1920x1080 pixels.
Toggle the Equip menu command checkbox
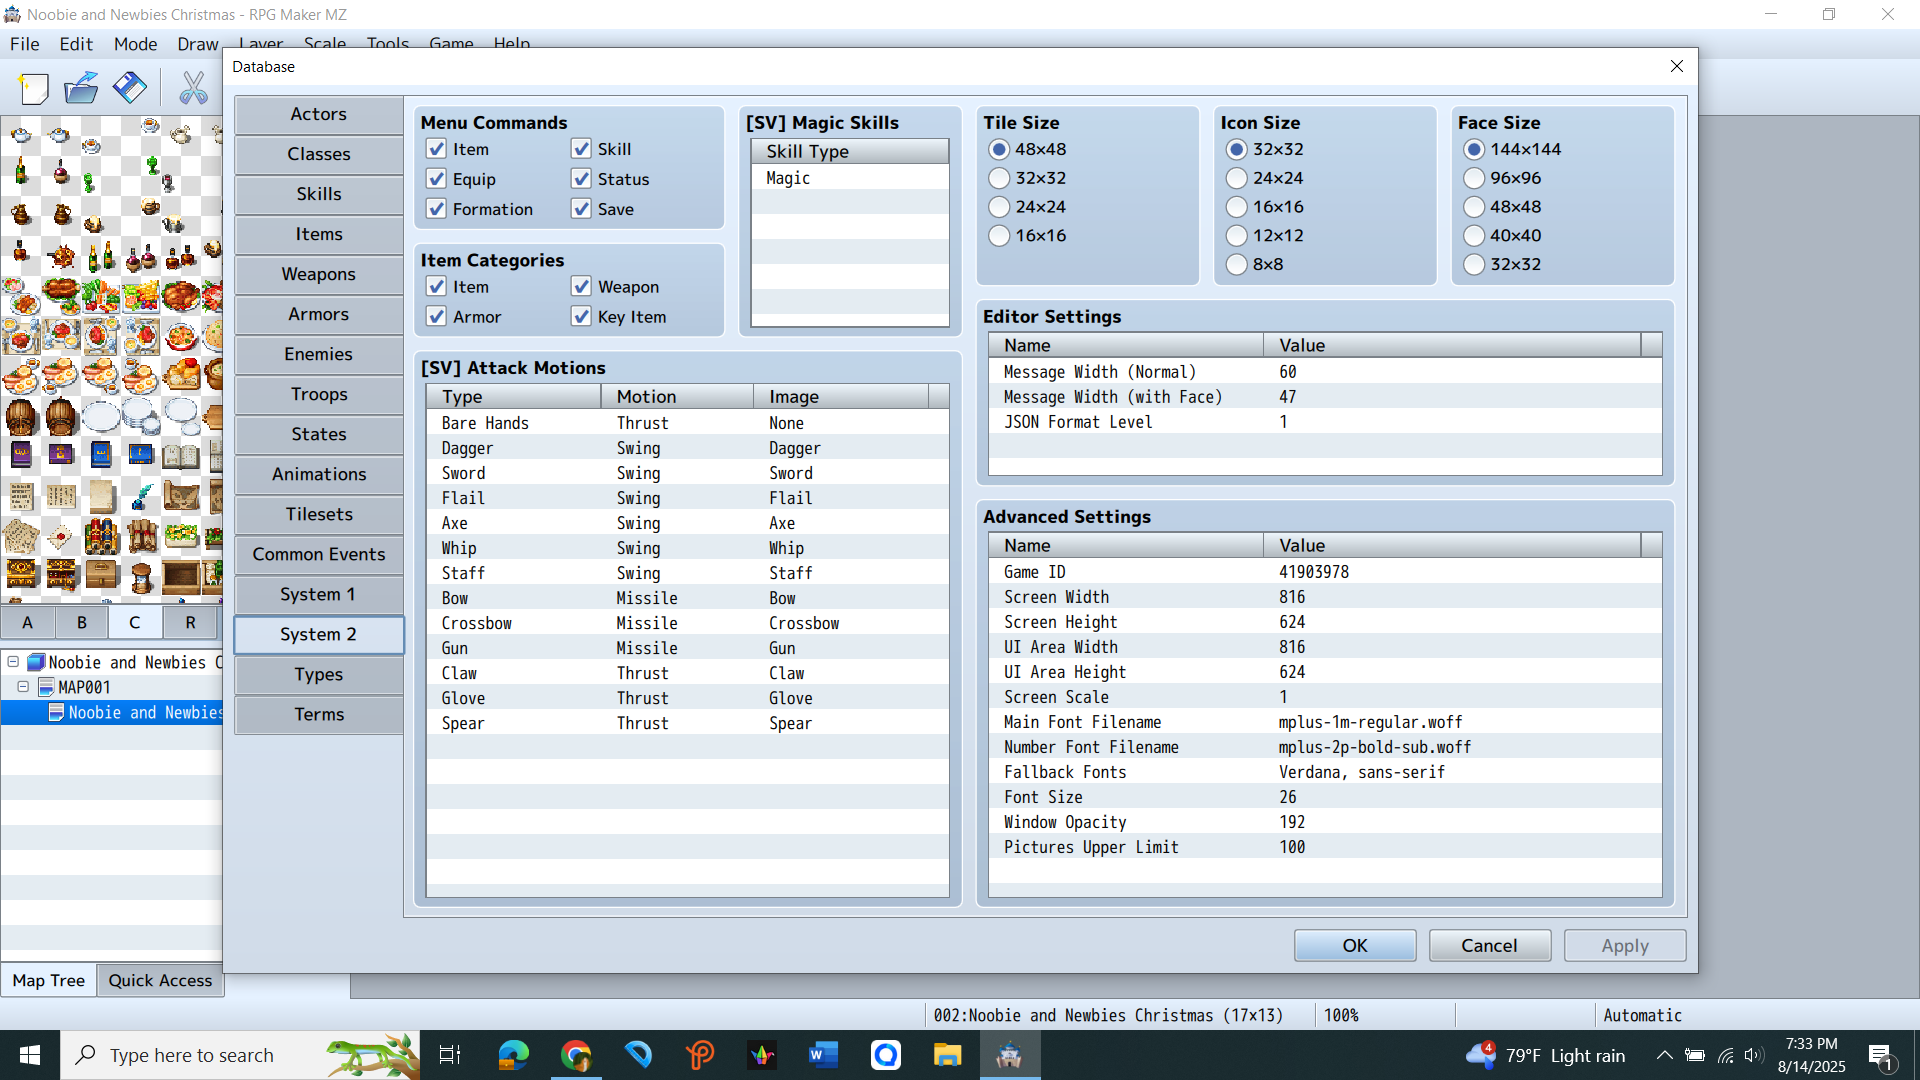[436, 179]
